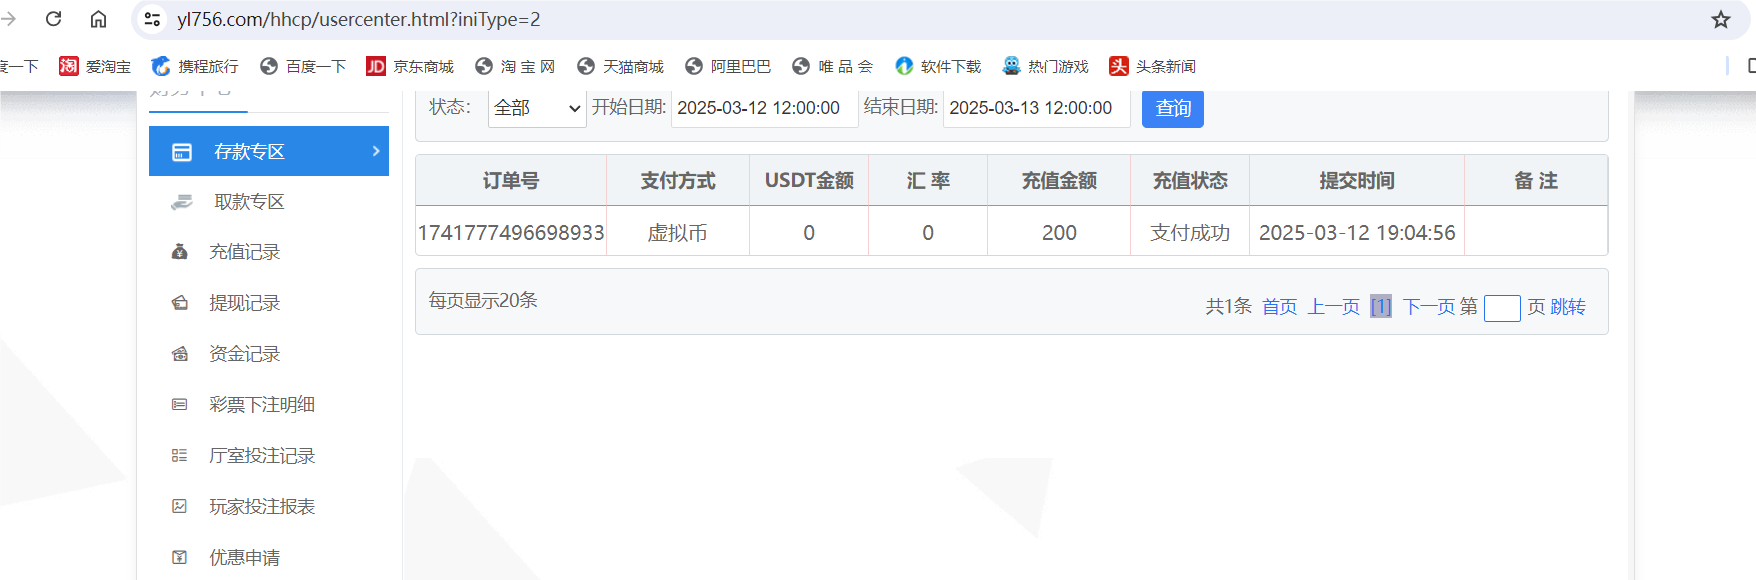The height and width of the screenshot is (580, 1756).
Task: Click the 充值金额 value 200
Action: click(x=1059, y=233)
